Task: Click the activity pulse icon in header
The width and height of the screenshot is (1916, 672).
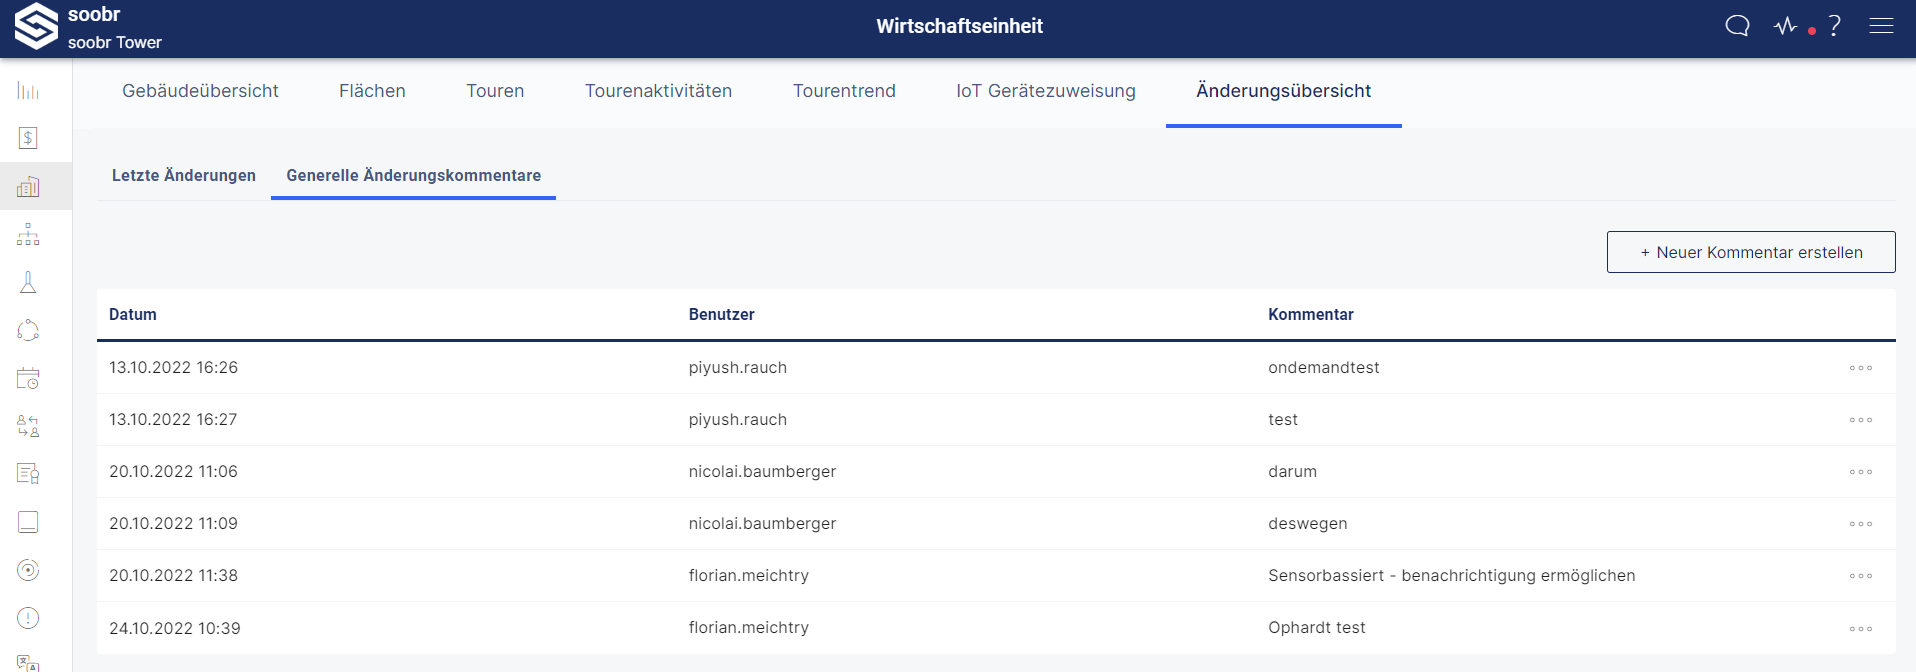Action: (x=1786, y=26)
